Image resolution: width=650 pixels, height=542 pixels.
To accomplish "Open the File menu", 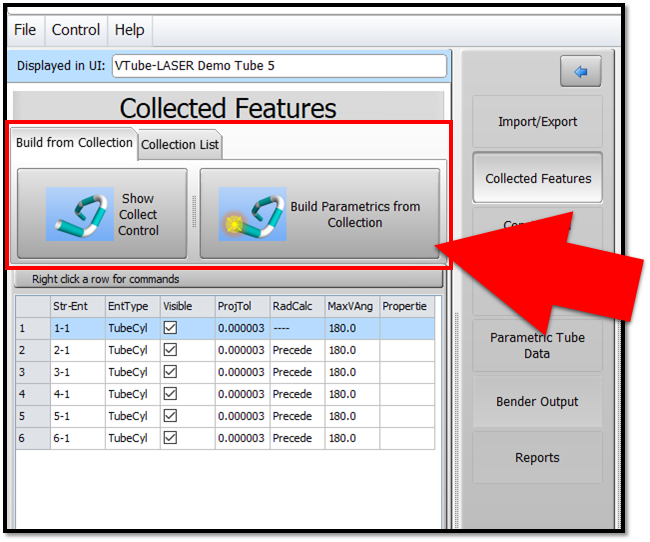I will point(25,30).
